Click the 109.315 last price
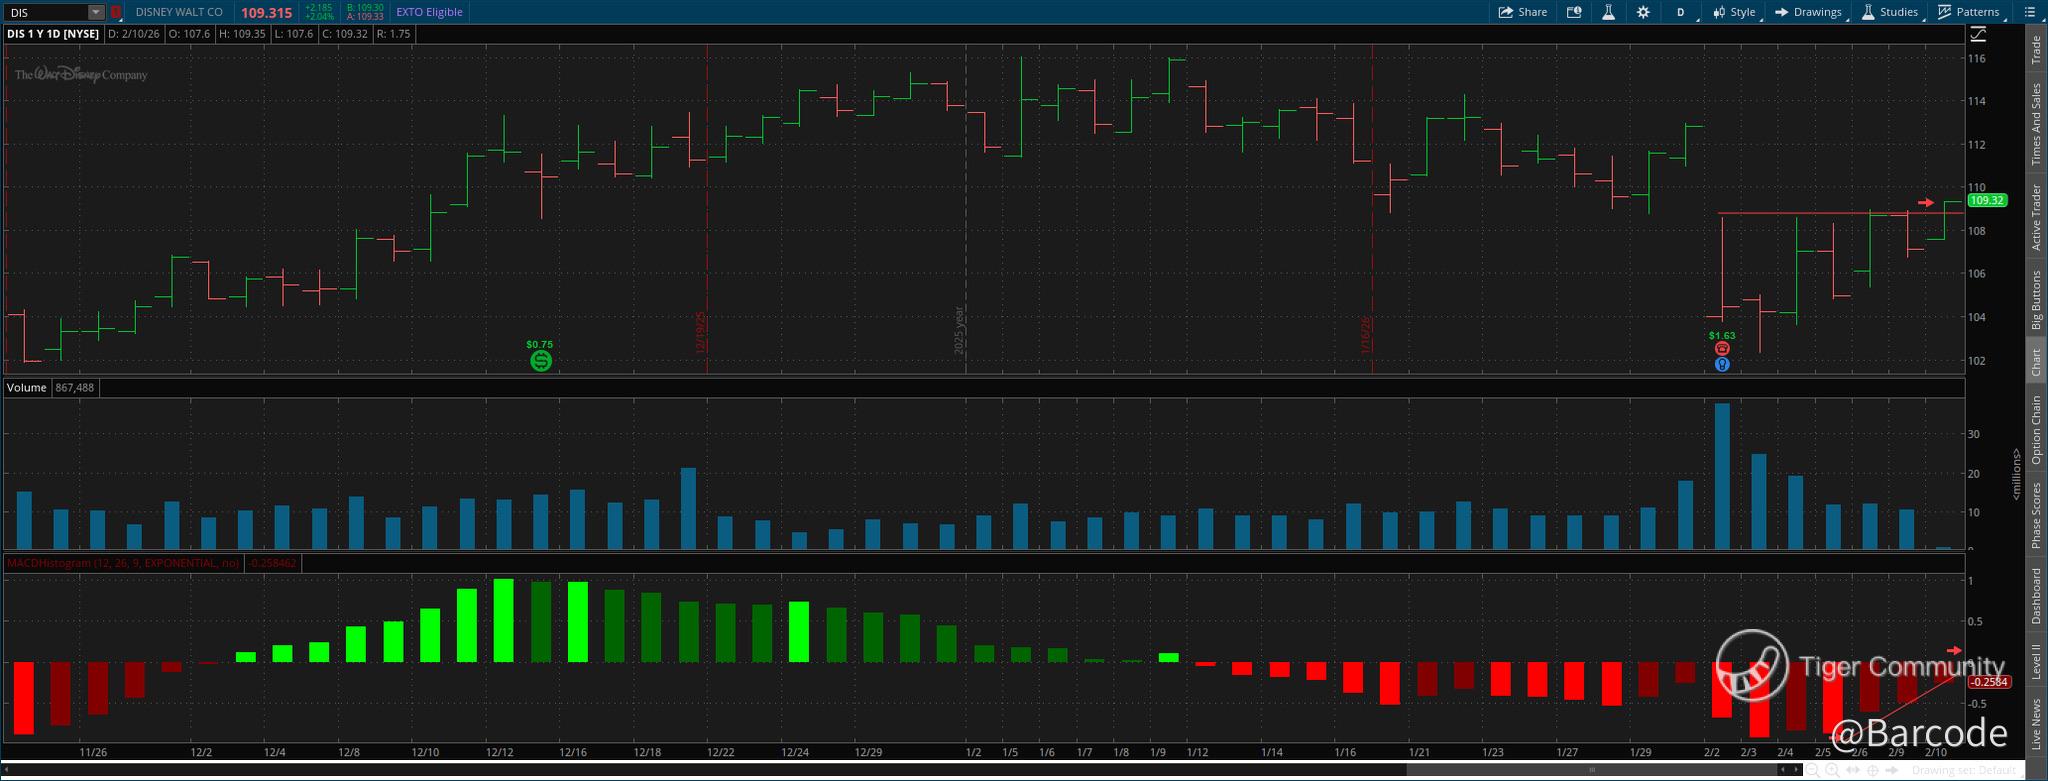Viewport: 2048px width, 781px height. 266,13
